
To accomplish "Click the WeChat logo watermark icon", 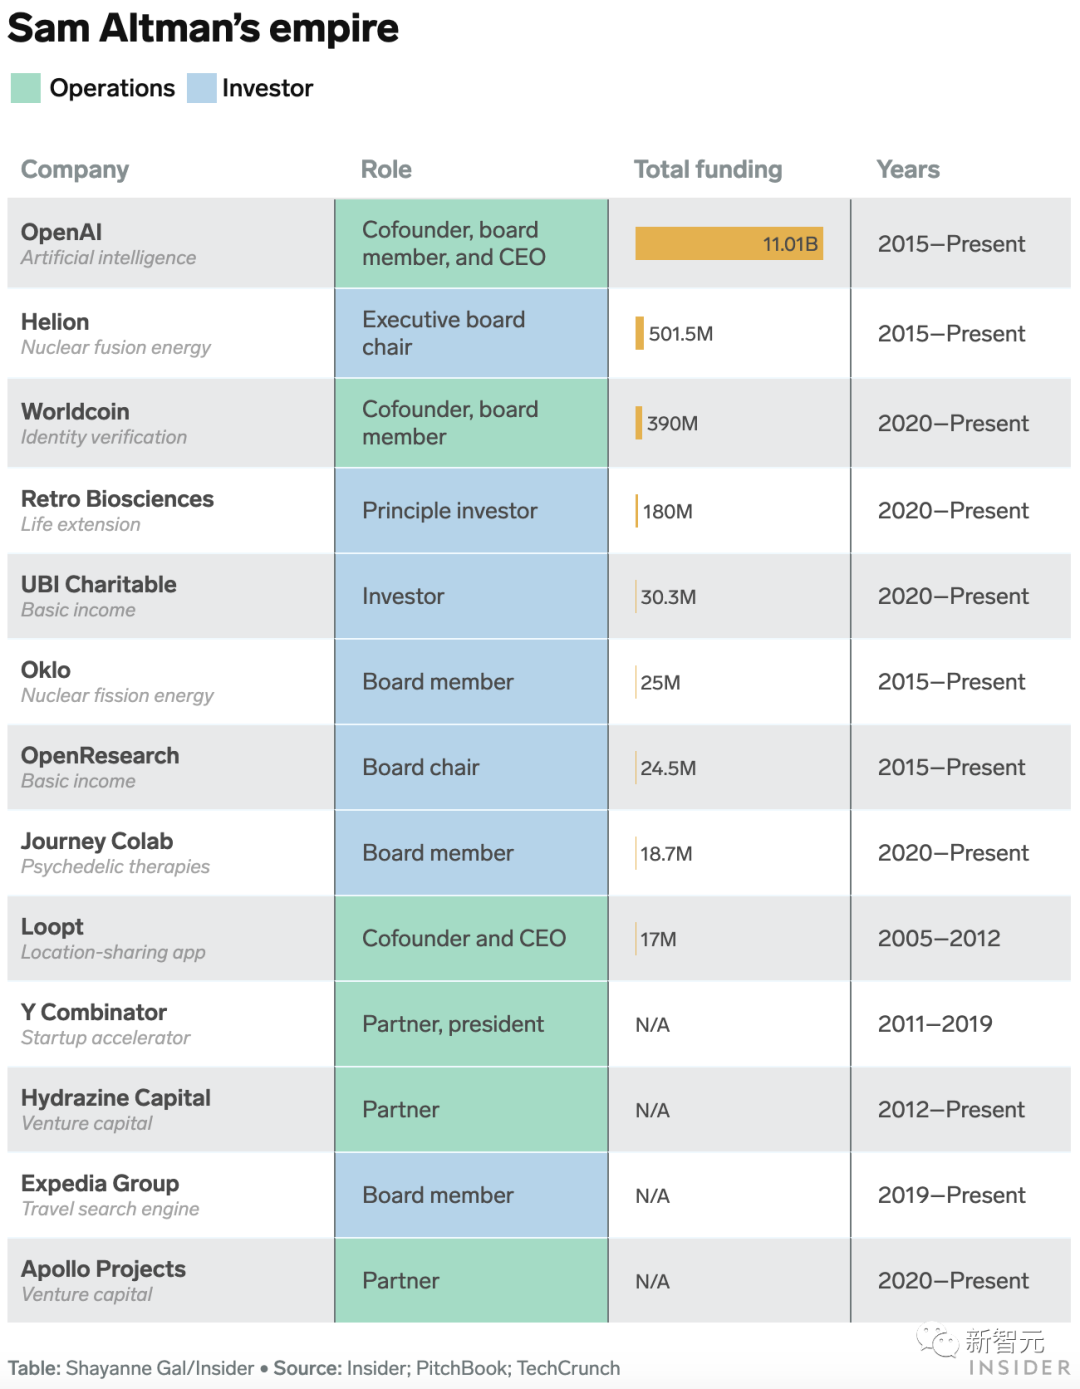I will pos(938,1341).
